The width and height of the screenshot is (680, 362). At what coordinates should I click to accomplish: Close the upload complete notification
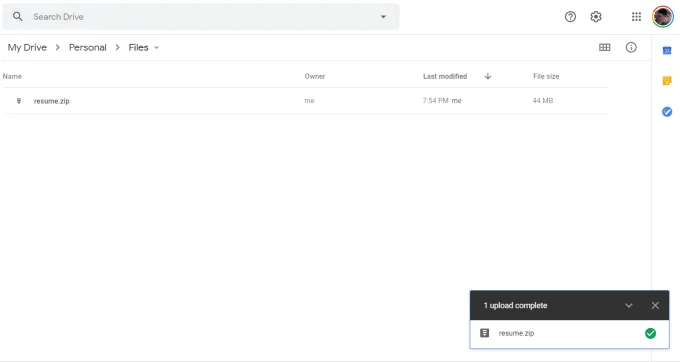pyautogui.click(x=655, y=306)
